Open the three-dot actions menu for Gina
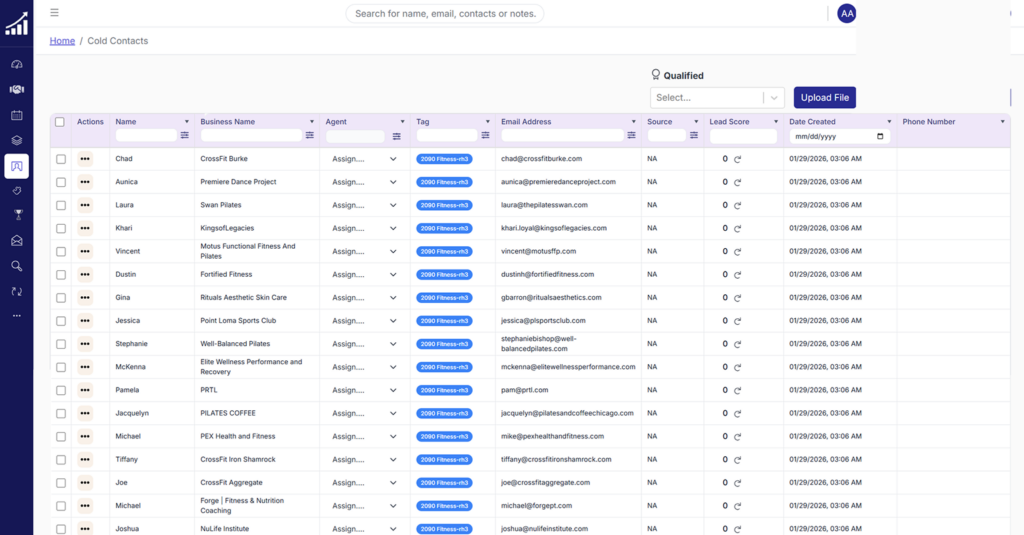The image size is (1024, 535). click(x=85, y=298)
